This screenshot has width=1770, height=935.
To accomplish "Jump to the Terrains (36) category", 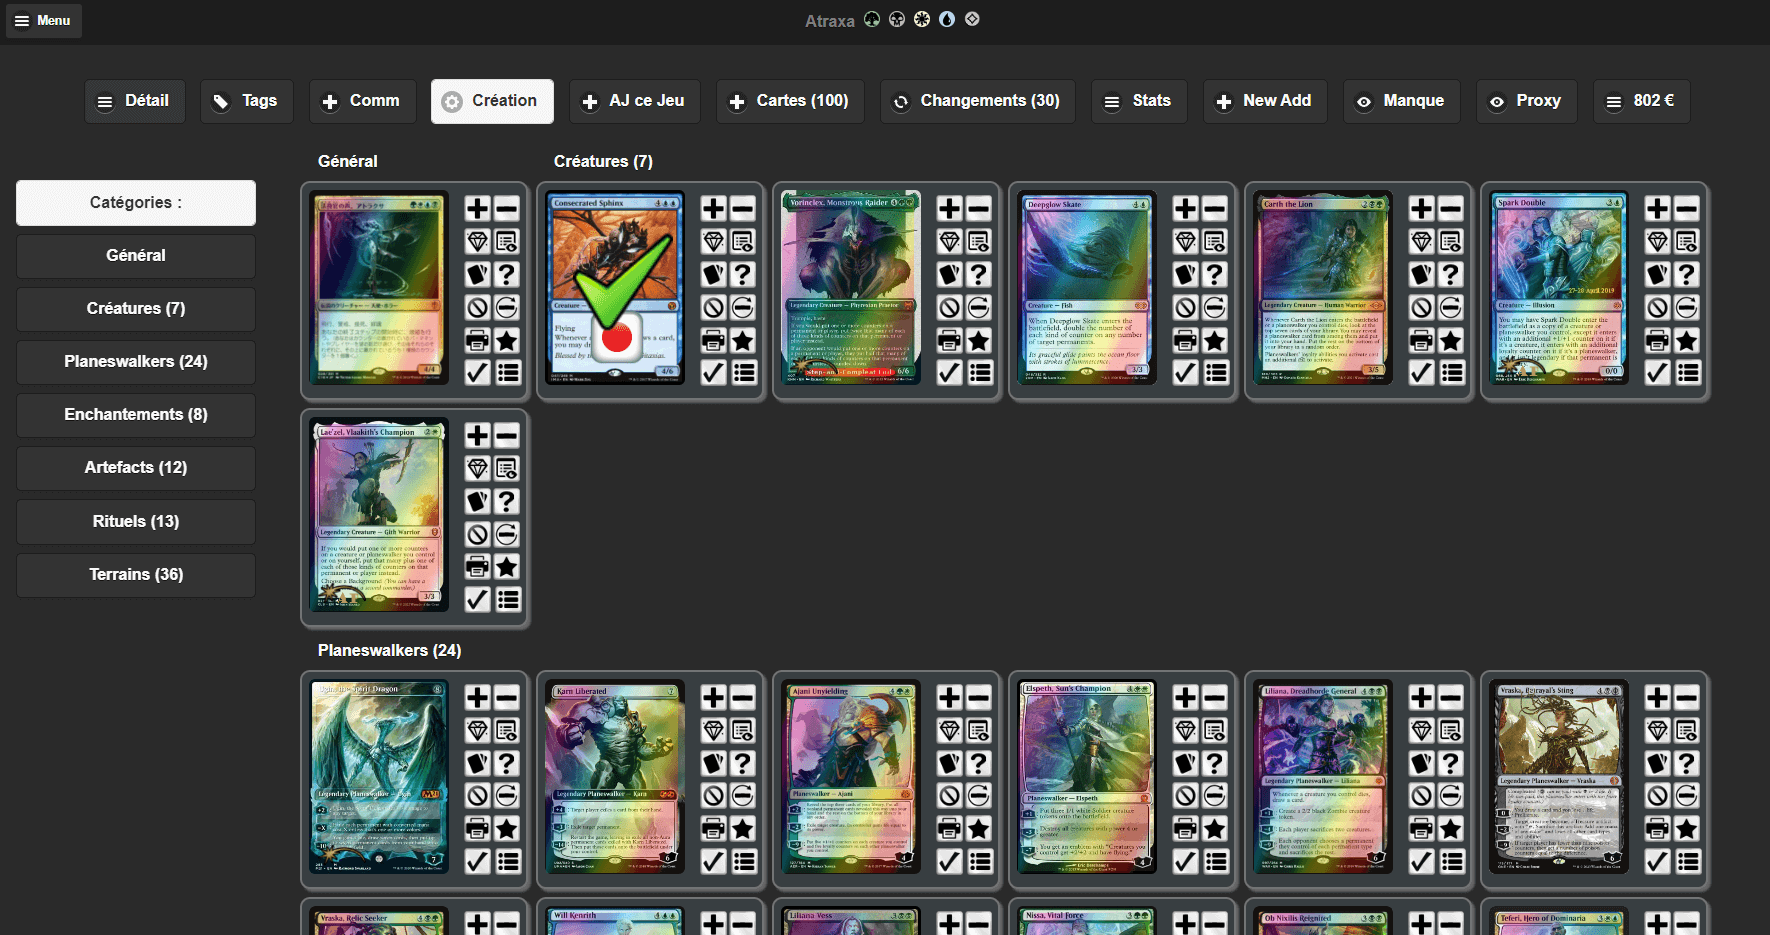I will pyautogui.click(x=136, y=575).
